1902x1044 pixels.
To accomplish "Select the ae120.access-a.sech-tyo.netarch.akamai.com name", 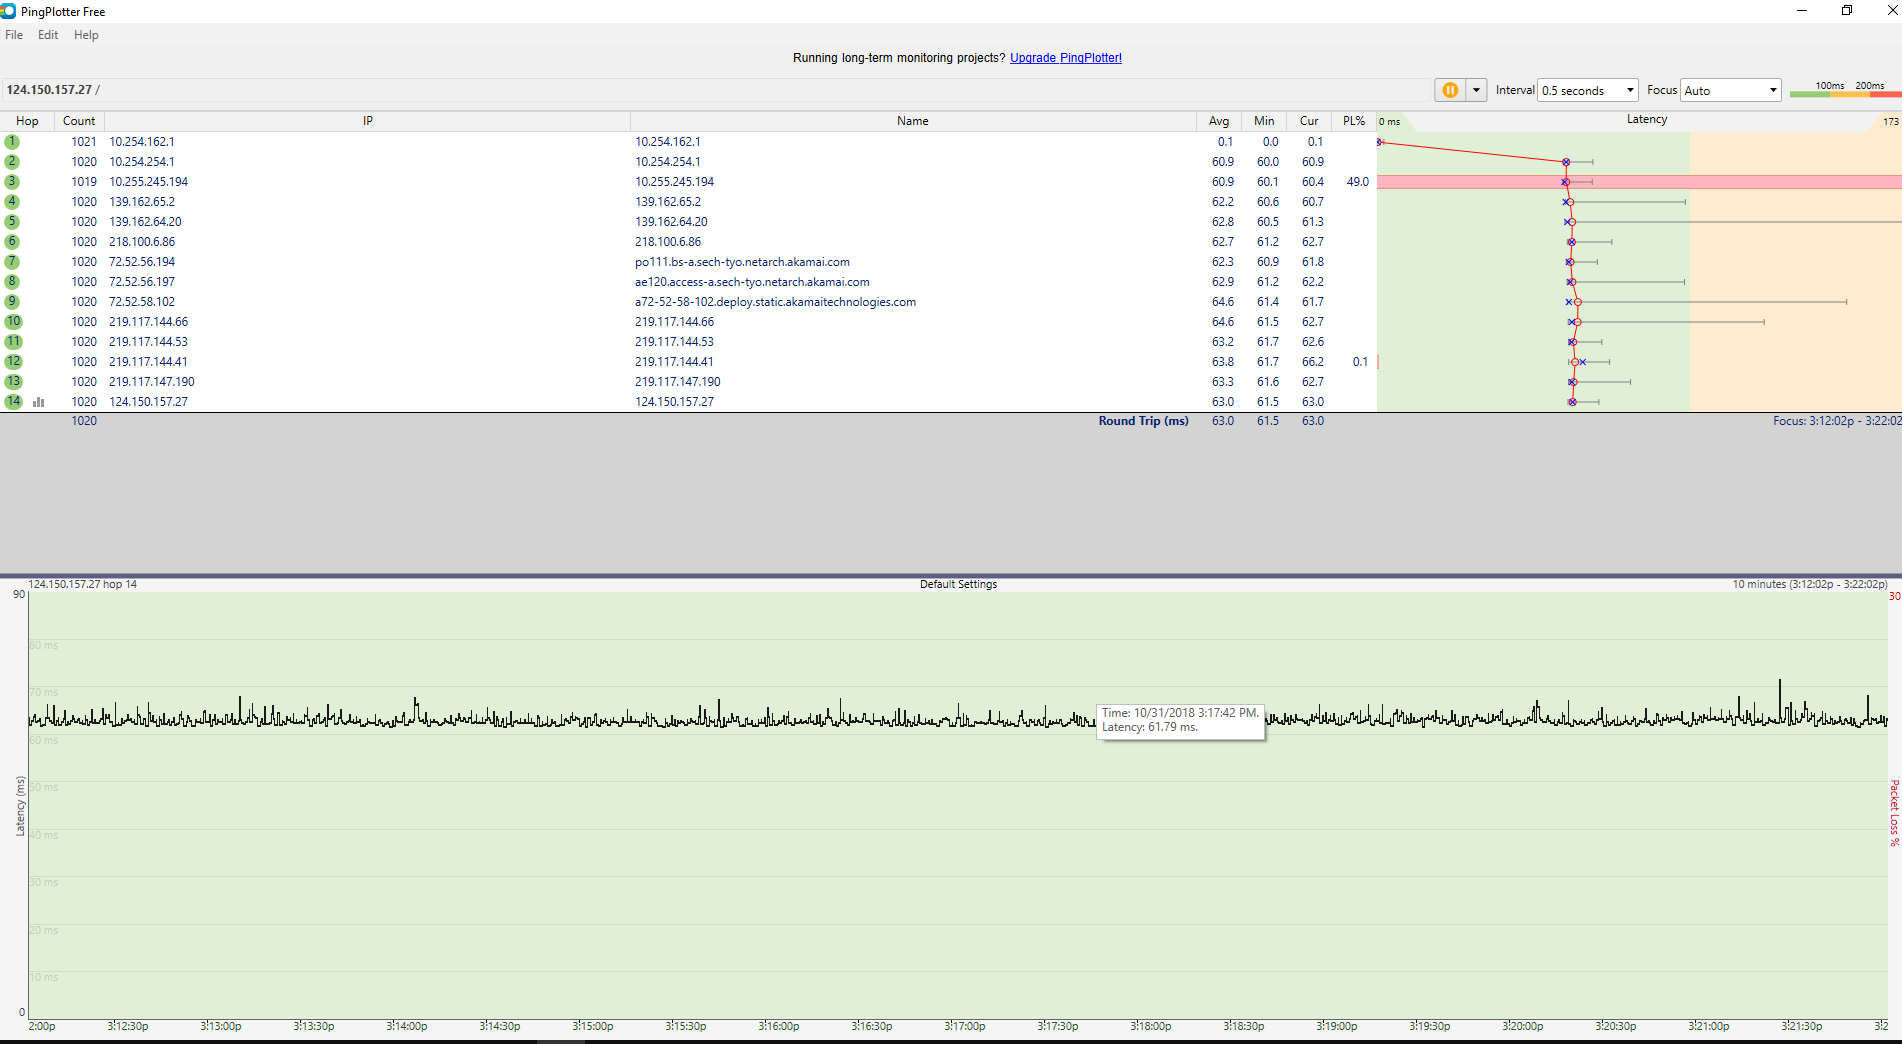I will pos(752,282).
